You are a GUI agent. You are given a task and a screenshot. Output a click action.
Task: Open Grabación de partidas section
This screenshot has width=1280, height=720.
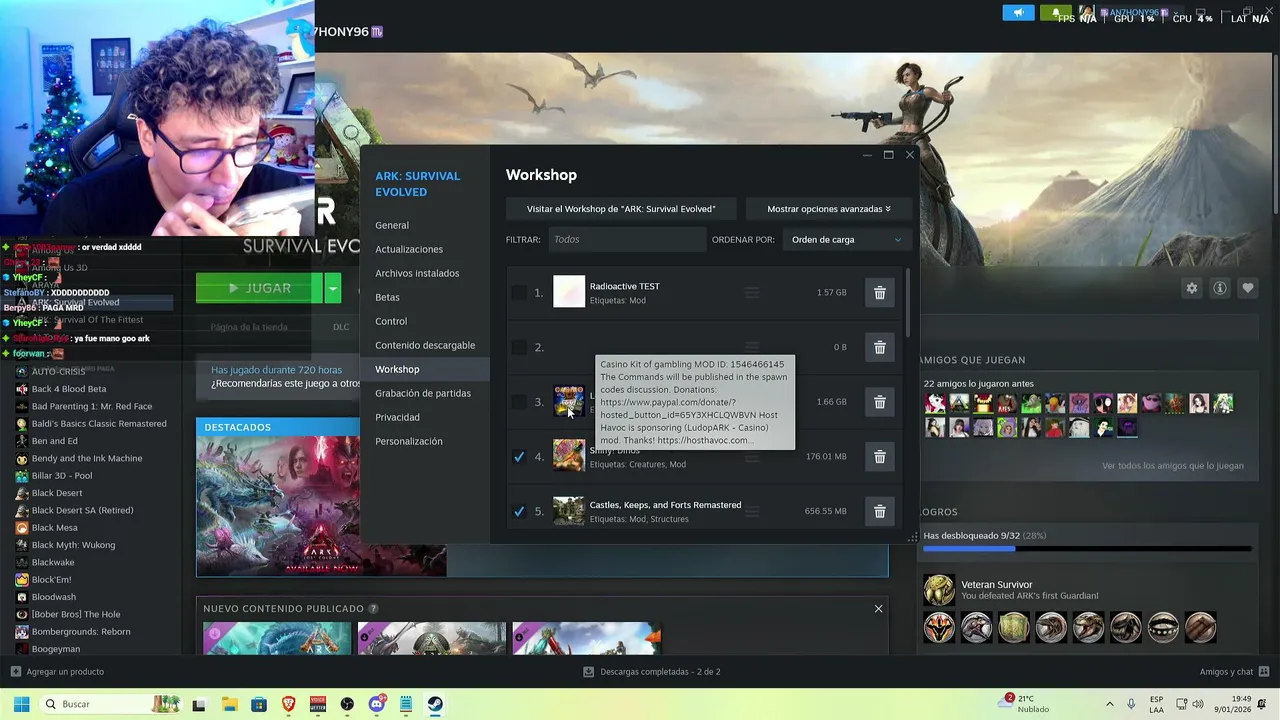(423, 393)
